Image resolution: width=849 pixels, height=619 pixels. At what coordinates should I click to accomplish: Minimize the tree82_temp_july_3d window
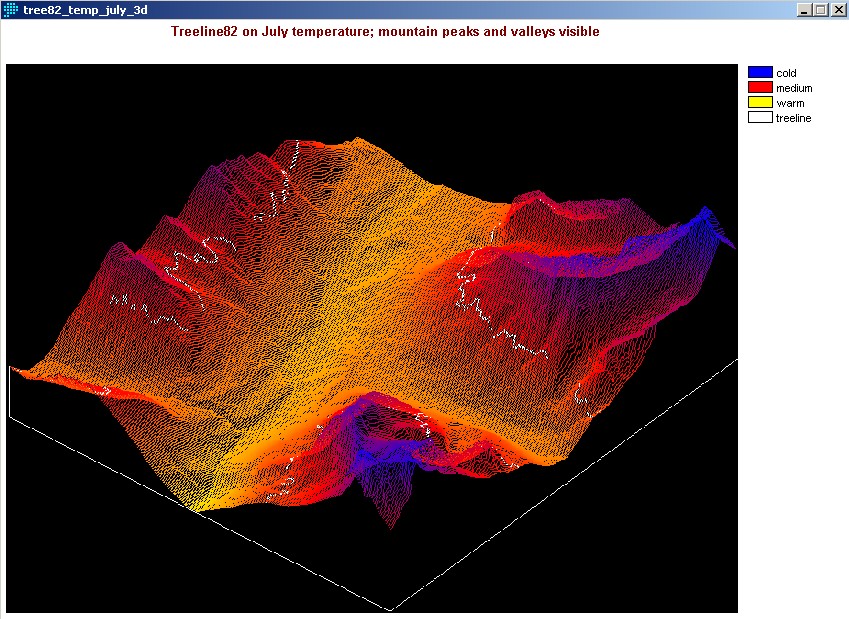pyautogui.click(x=806, y=9)
